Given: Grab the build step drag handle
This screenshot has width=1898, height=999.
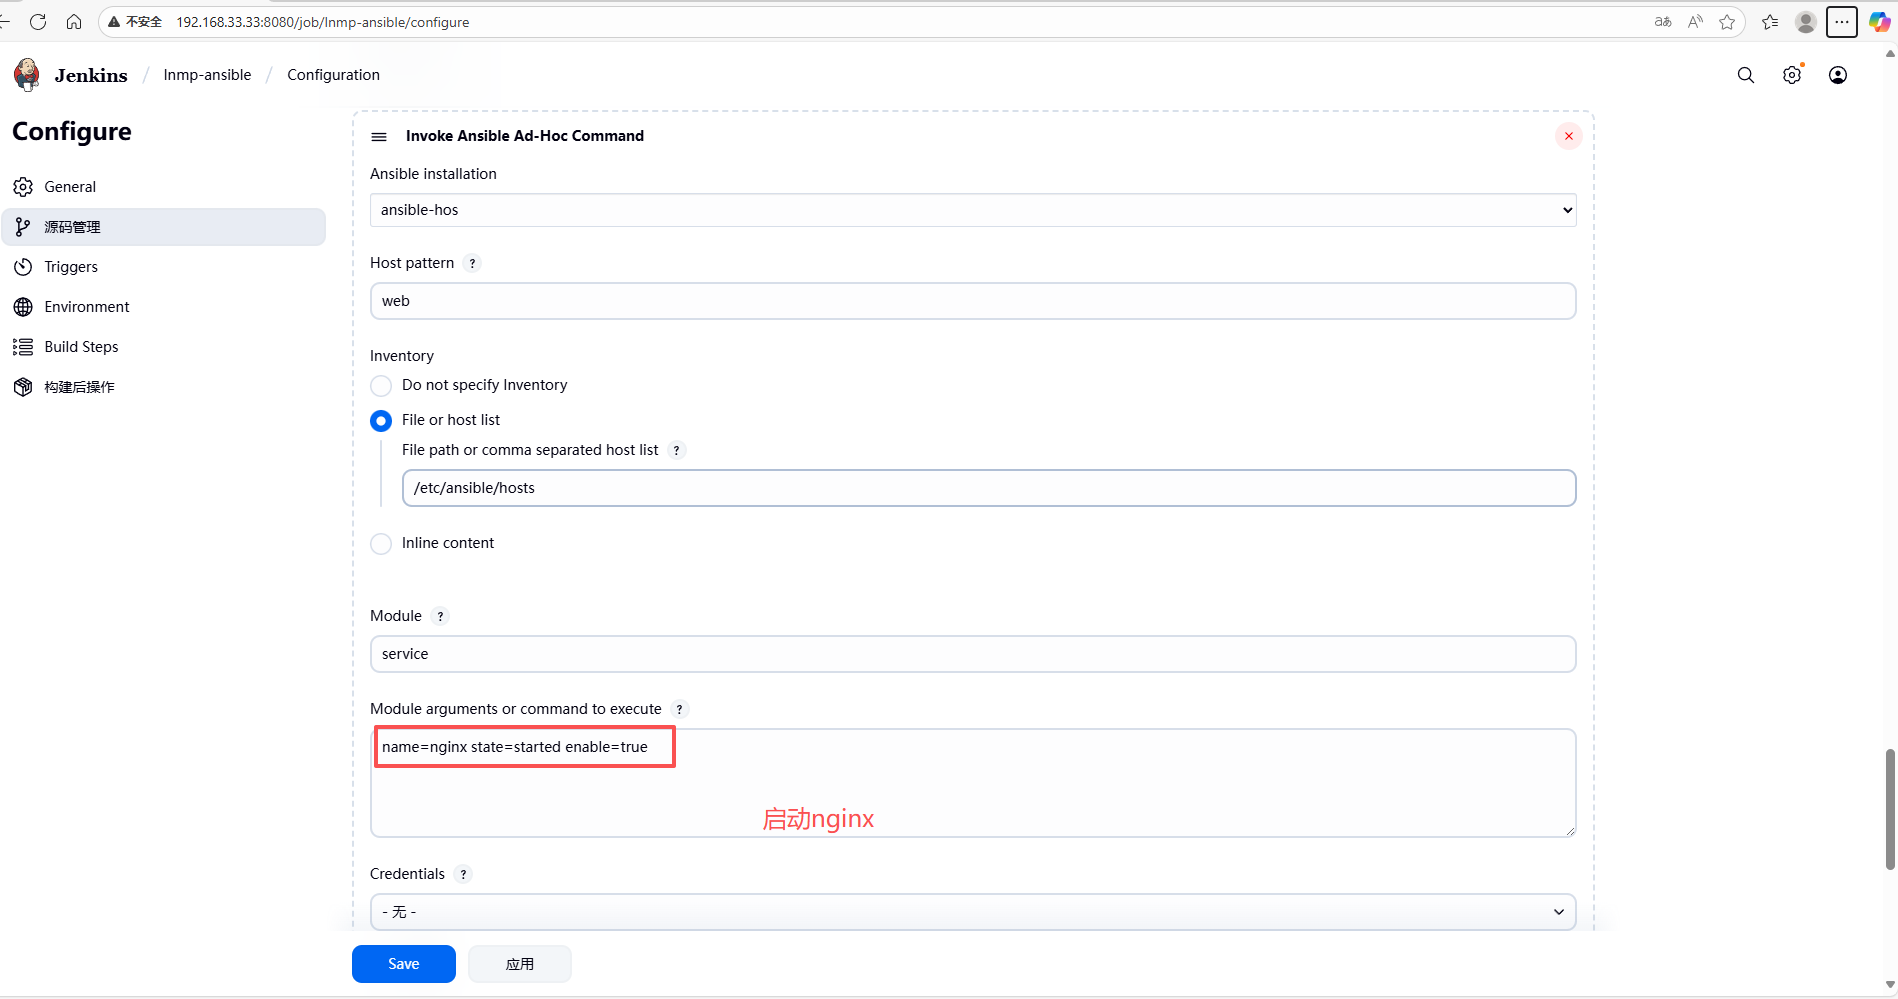Looking at the screenshot, I should [x=379, y=137].
